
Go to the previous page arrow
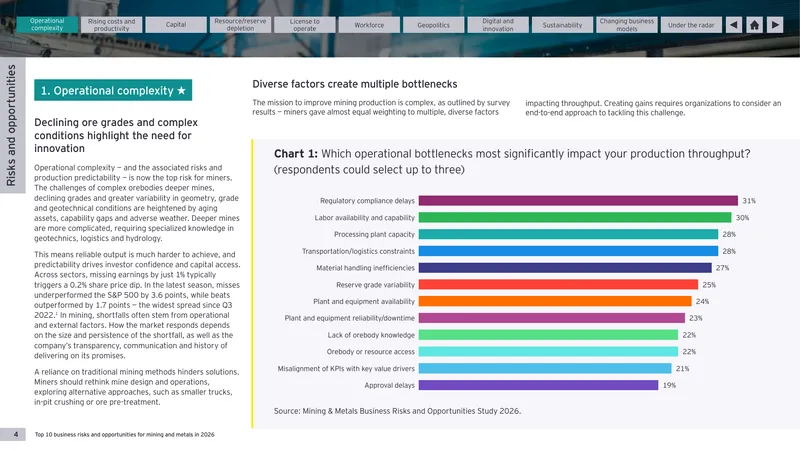[734, 25]
